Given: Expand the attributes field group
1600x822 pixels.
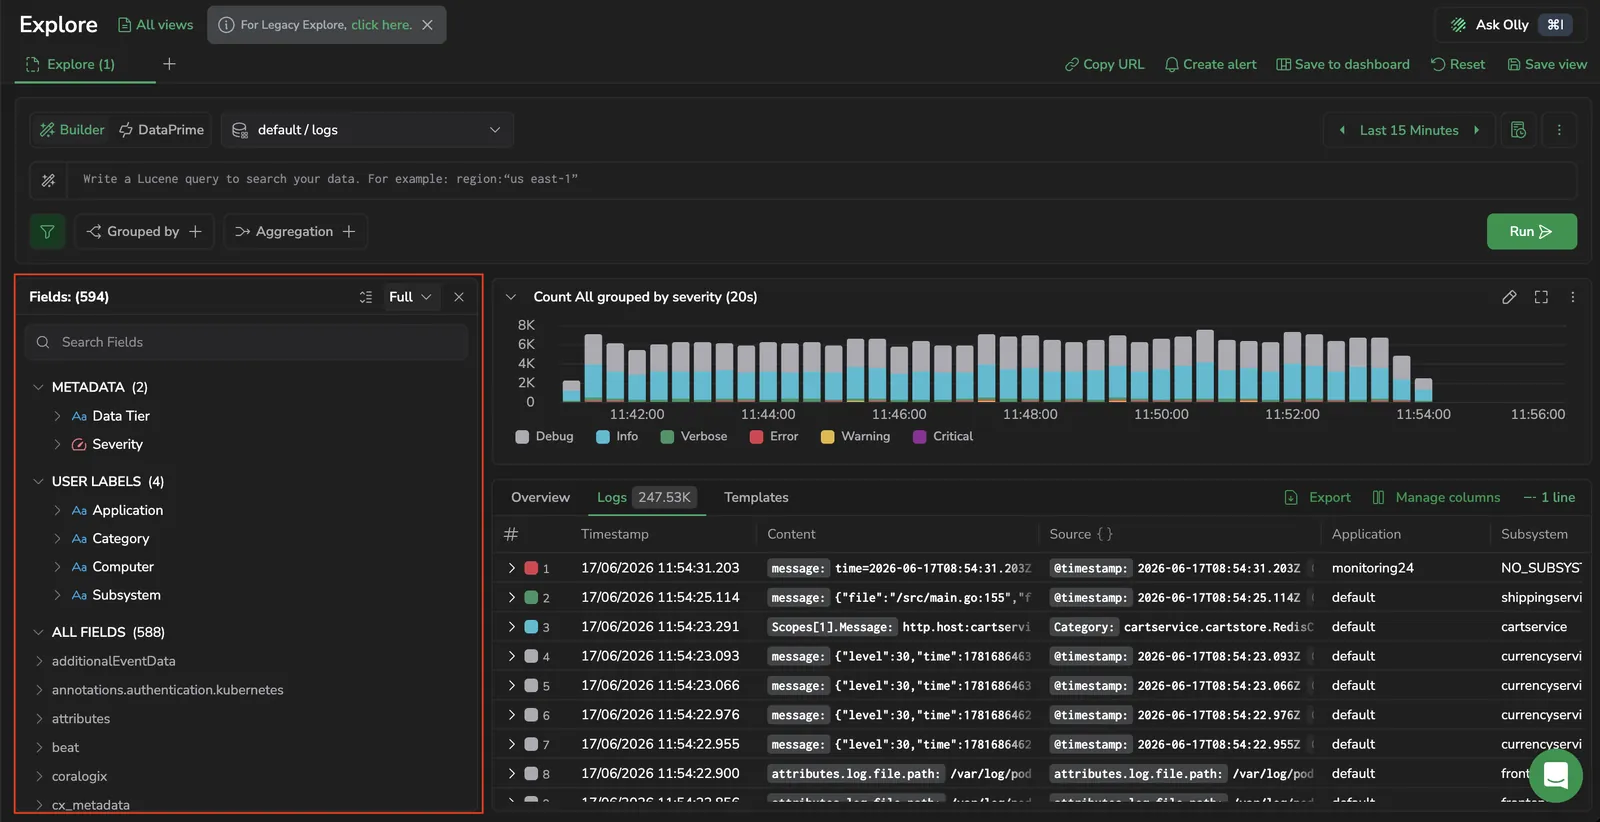Looking at the screenshot, I should [x=39, y=719].
